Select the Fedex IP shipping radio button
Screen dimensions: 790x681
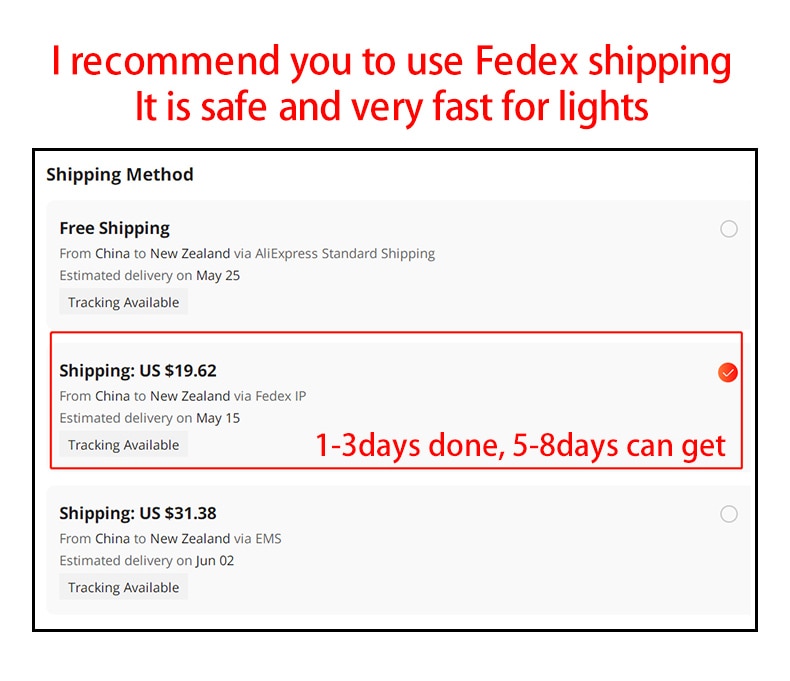pyautogui.click(x=728, y=372)
